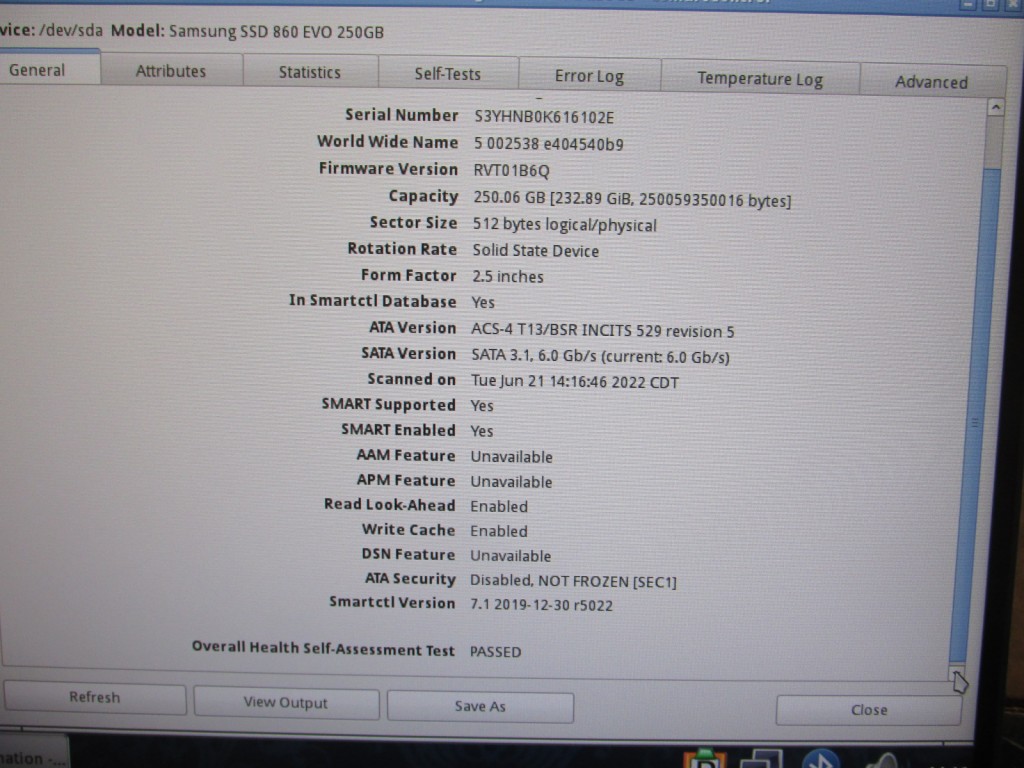The width and height of the screenshot is (1024, 768).
Task: Click the serial number value S3YHNB0K616102E
Action: pos(544,117)
